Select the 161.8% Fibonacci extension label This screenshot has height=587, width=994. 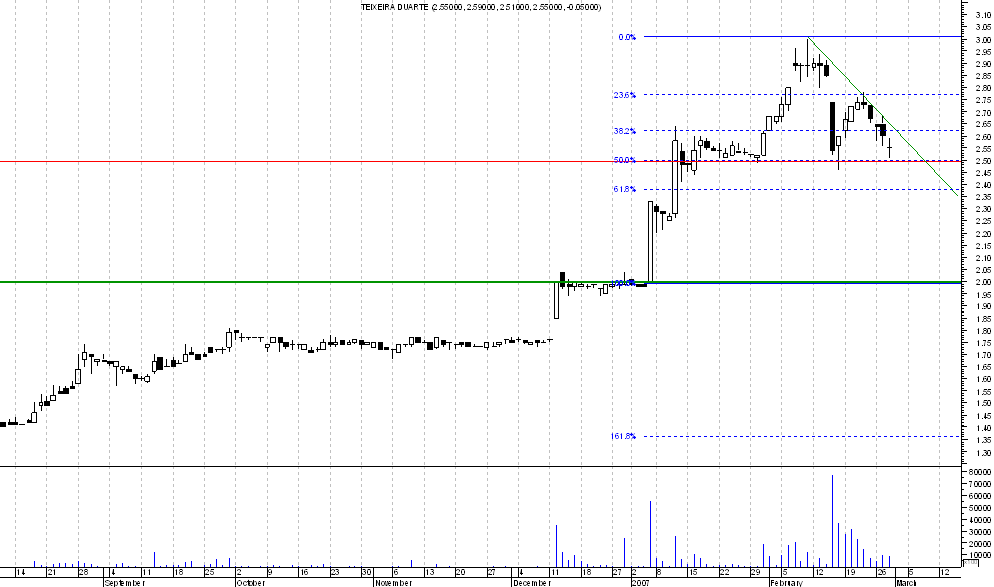[623, 436]
